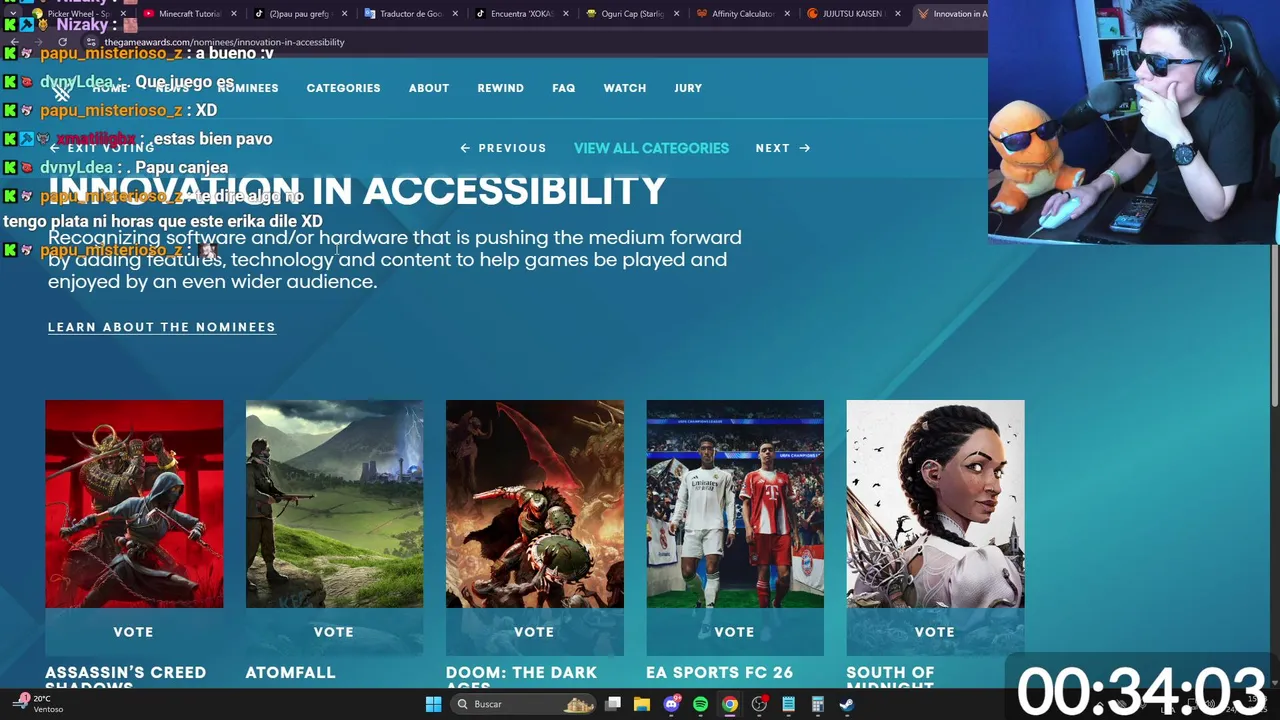The height and width of the screenshot is (720, 1280).
Task: Switch to the Oguri Cap tab
Action: click(631, 14)
